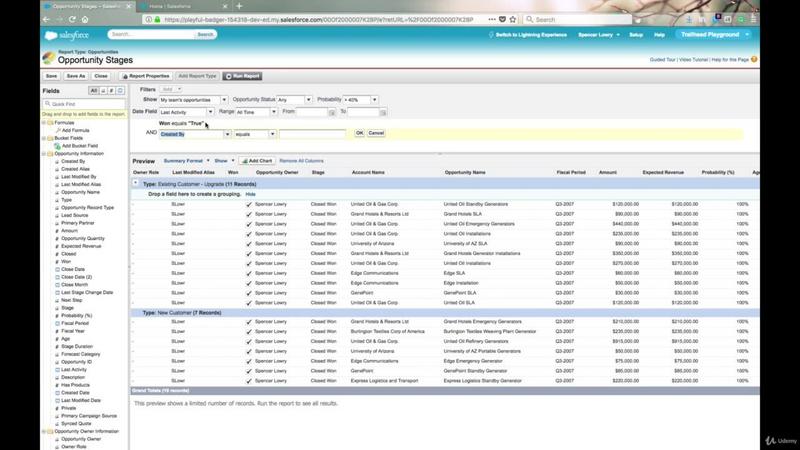Image resolution: width=800 pixels, height=450 pixels.
Task: Open the Setup menu item
Action: pos(636,35)
